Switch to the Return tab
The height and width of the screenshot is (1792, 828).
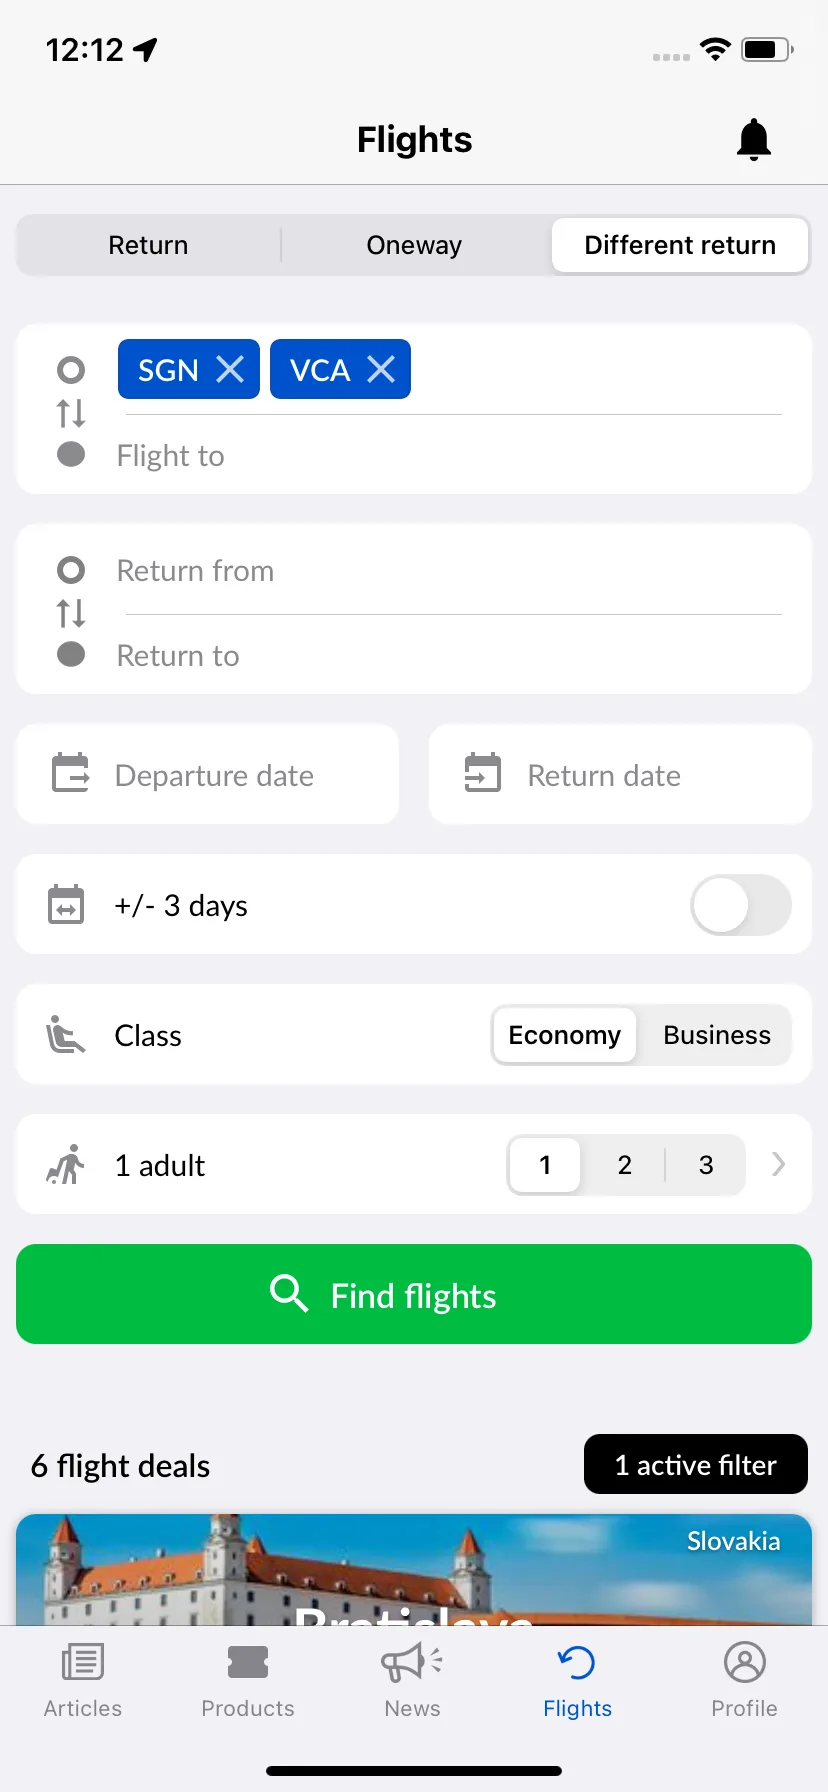pyautogui.click(x=148, y=245)
